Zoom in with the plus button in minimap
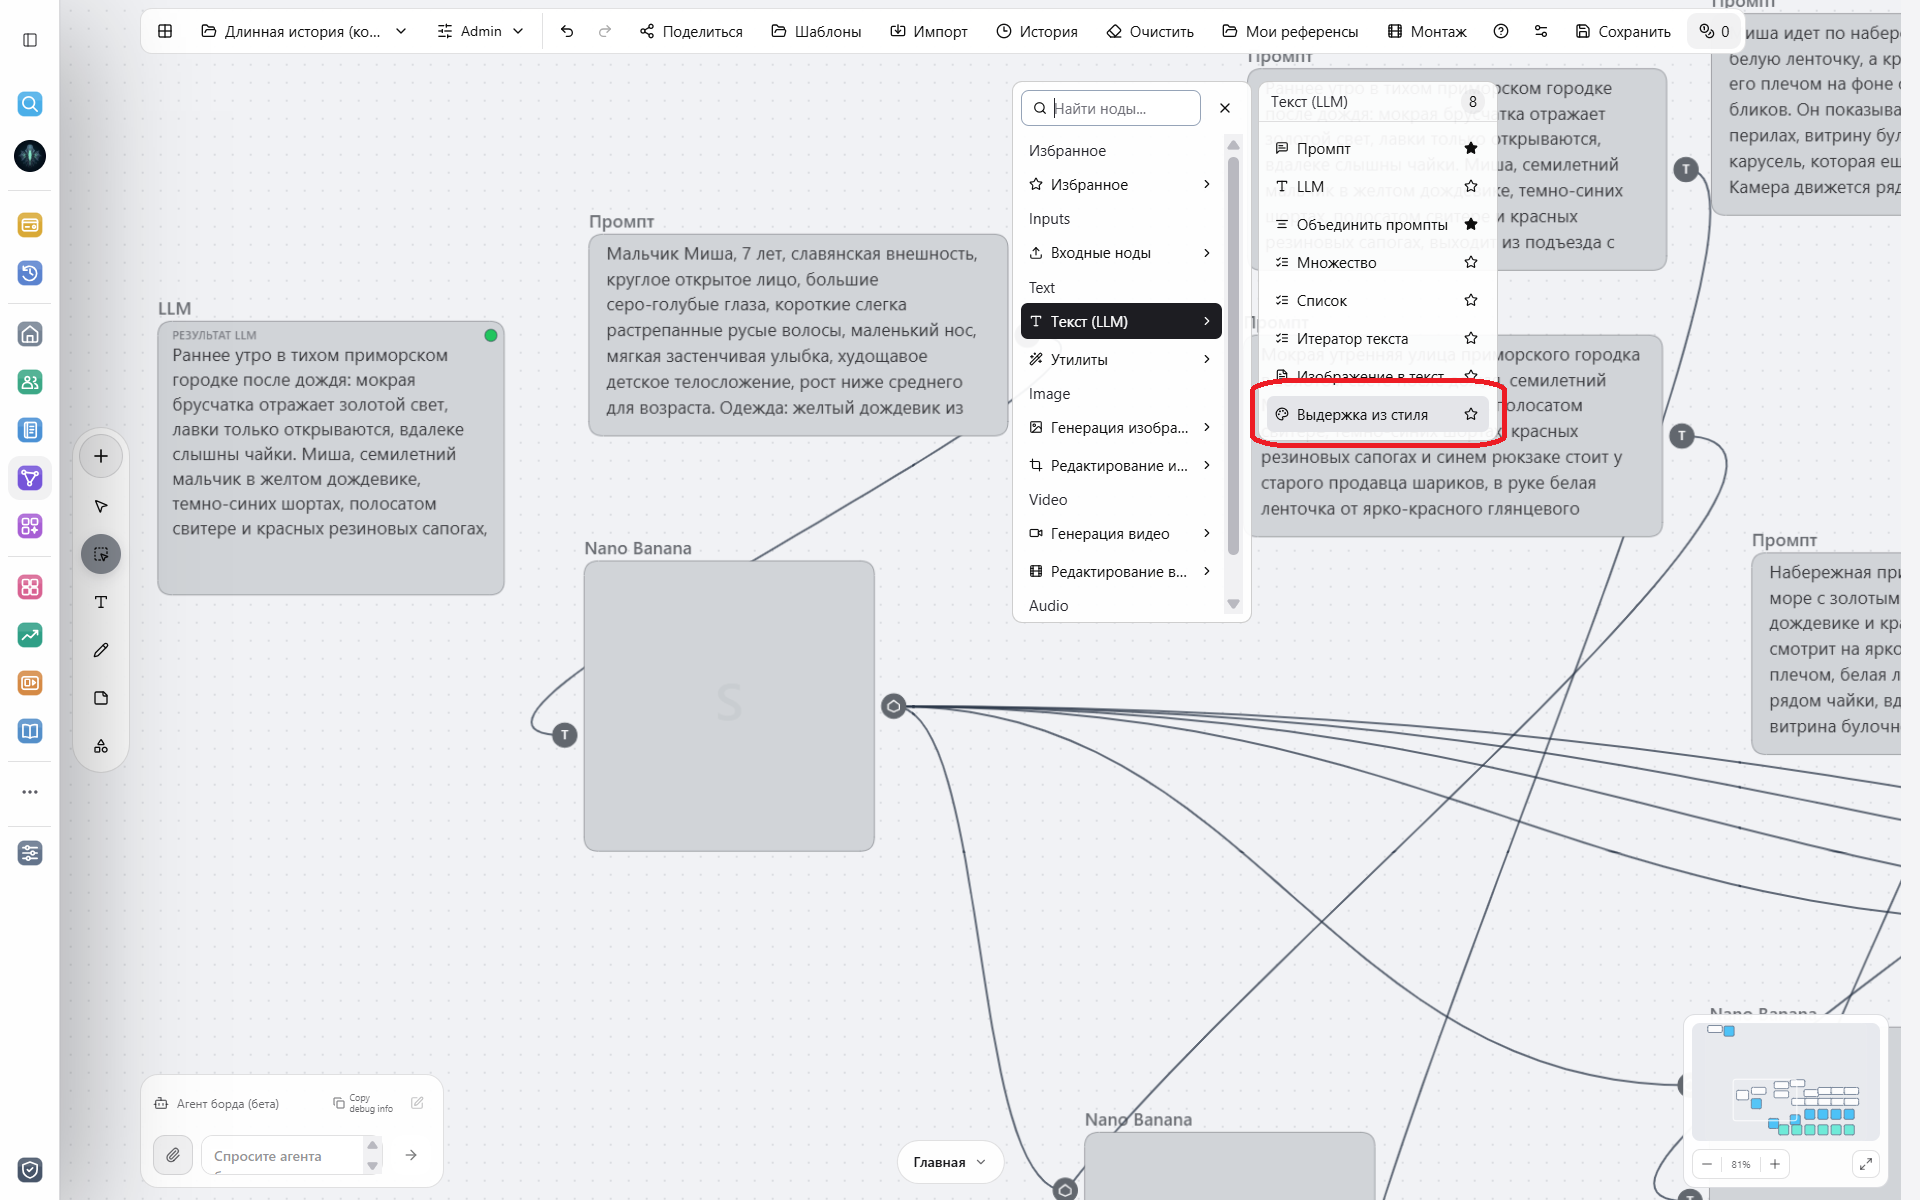The height and width of the screenshot is (1200, 1920). (x=1775, y=1164)
